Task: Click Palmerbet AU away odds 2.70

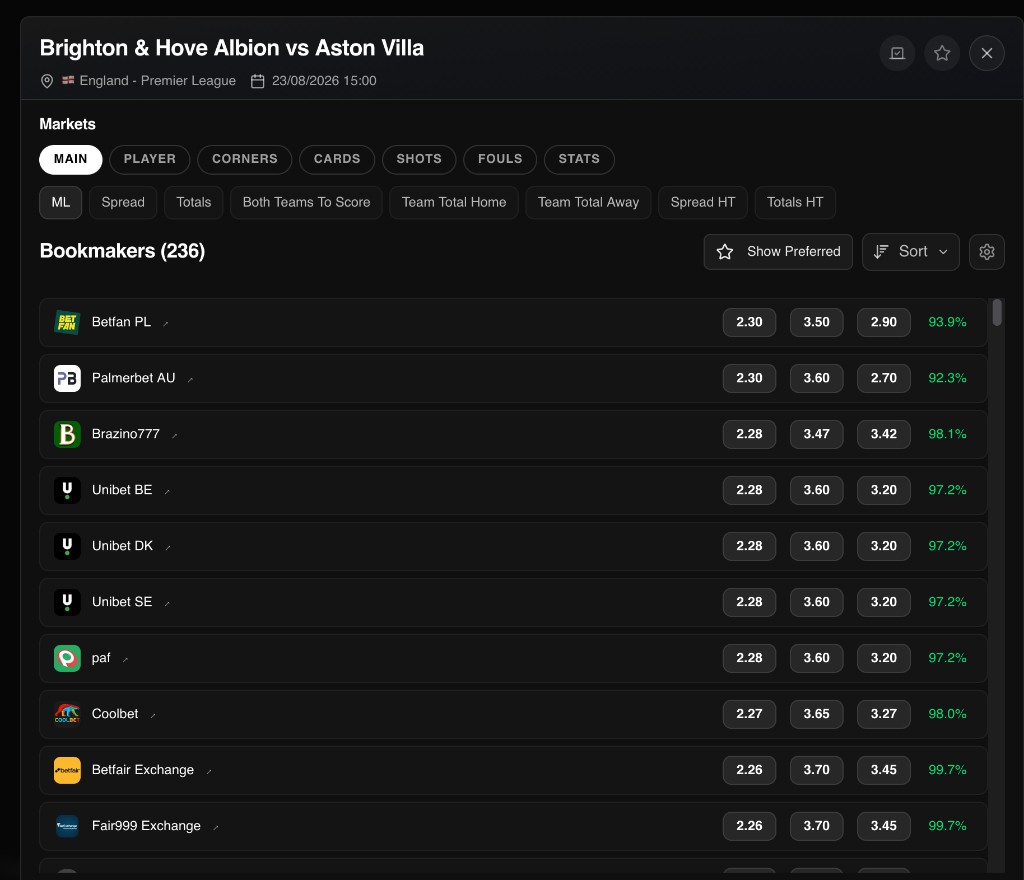Action: tap(884, 379)
